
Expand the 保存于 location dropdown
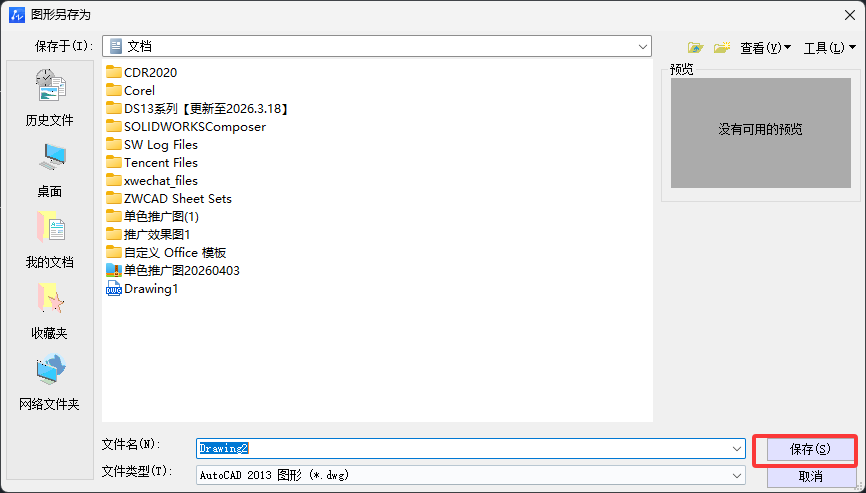pos(642,46)
